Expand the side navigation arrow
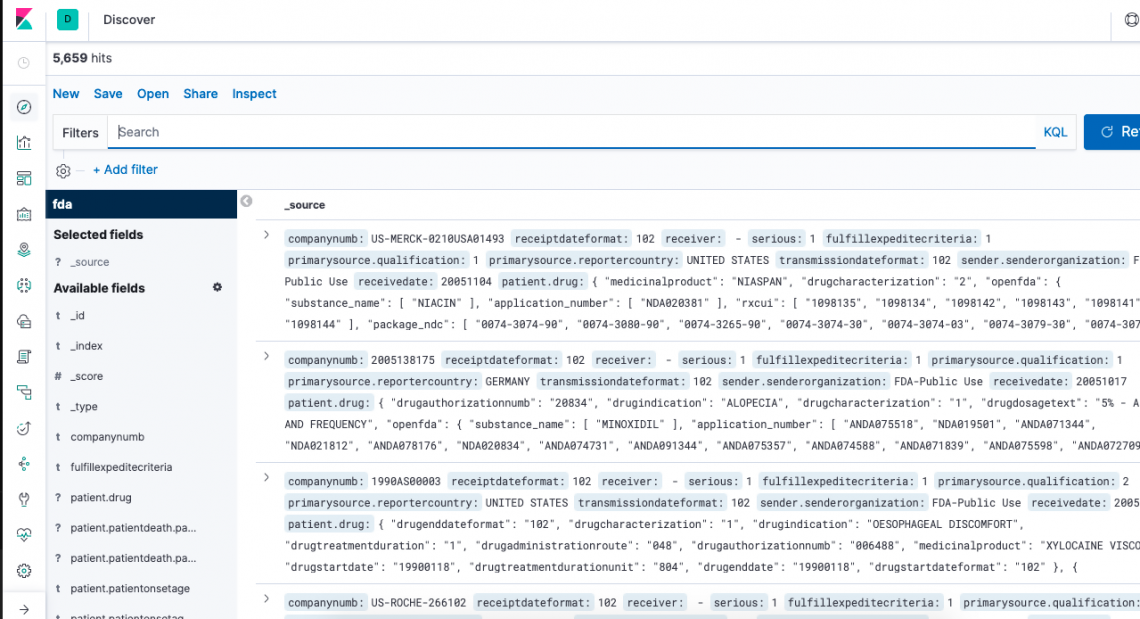 click(24, 610)
